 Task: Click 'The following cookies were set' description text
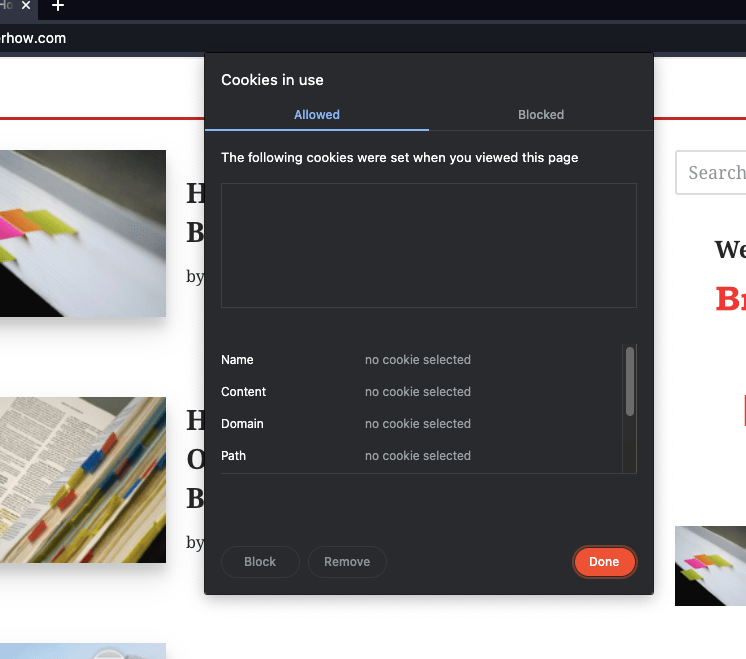point(400,157)
